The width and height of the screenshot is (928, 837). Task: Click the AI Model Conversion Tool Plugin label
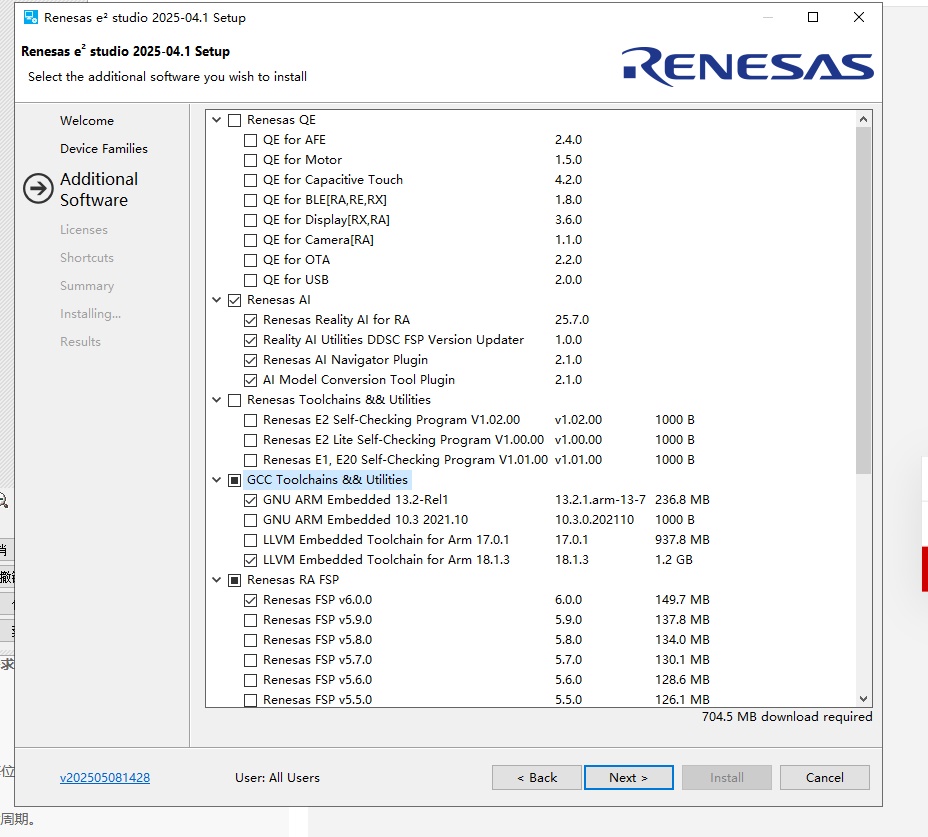(x=359, y=380)
